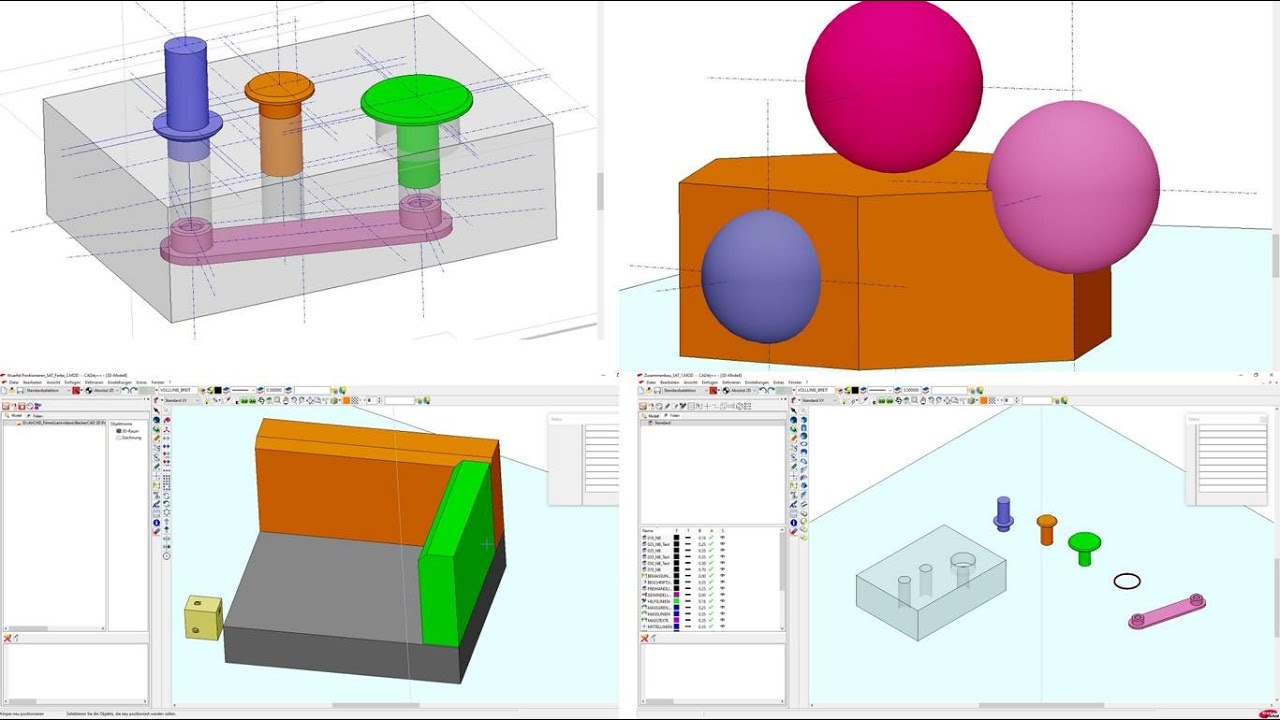Click blue info icon in Würfel window side toolbar
Image resolution: width=1280 pixels, height=720 pixels.
157,523
